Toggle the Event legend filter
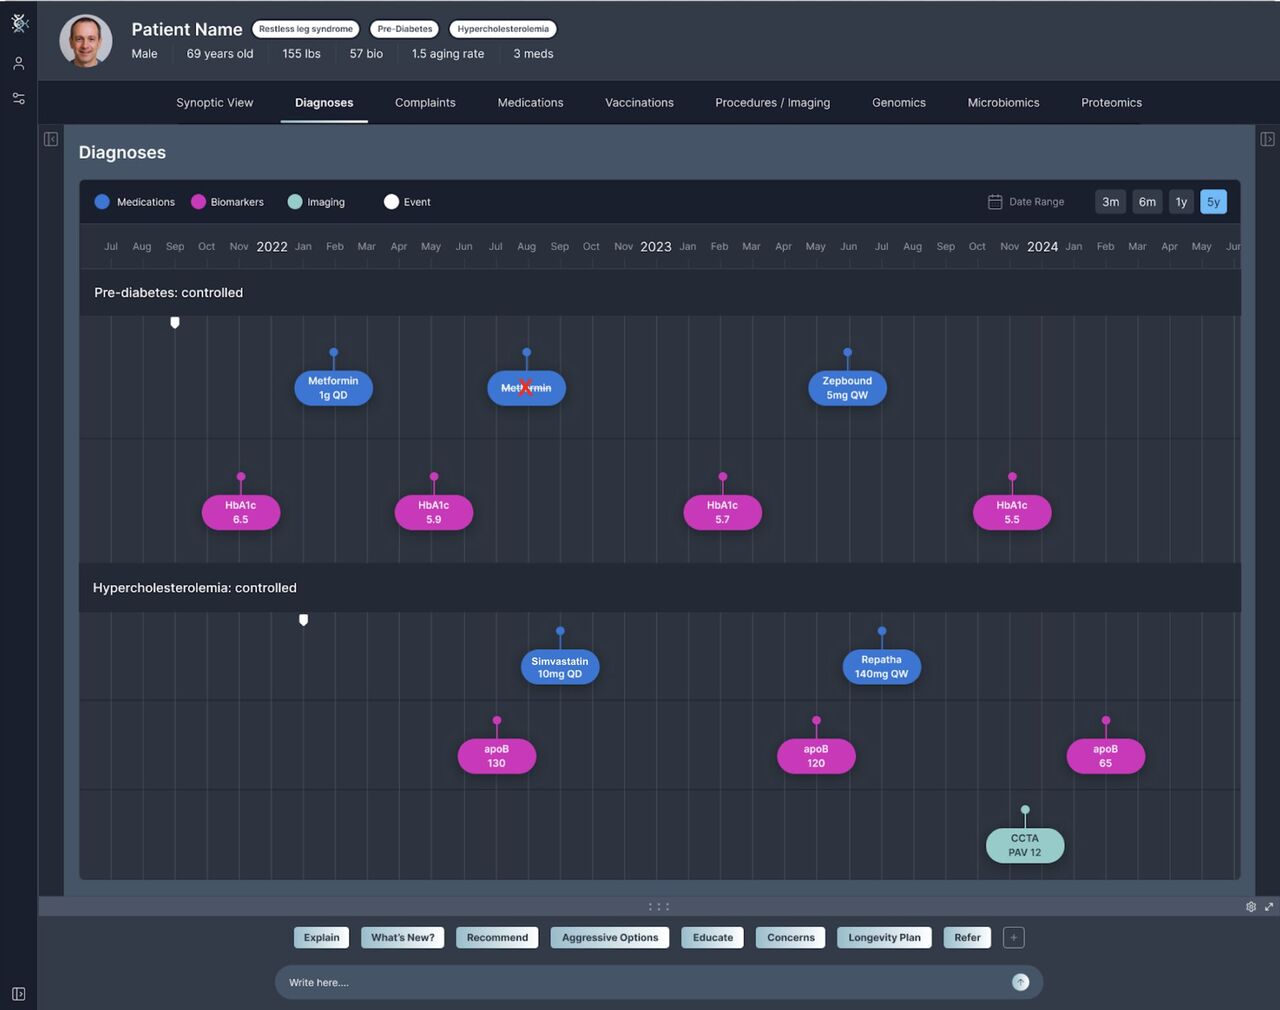1280x1010 pixels. coord(407,202)
